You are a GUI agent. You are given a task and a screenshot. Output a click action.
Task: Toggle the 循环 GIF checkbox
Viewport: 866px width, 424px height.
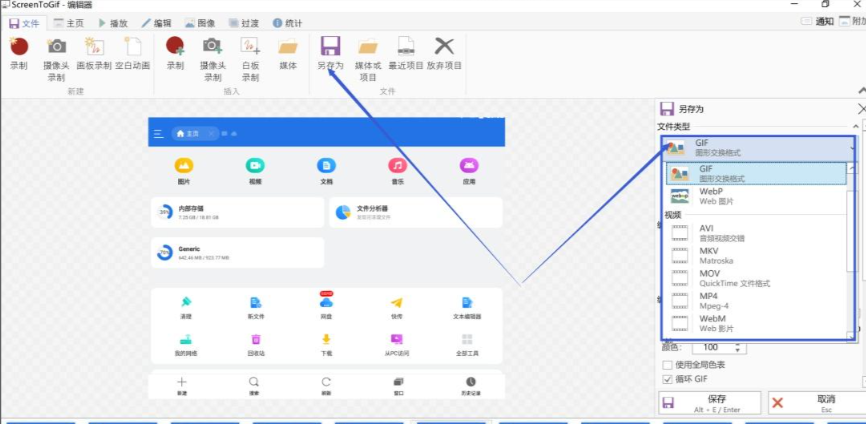click(x=668, y=379)
